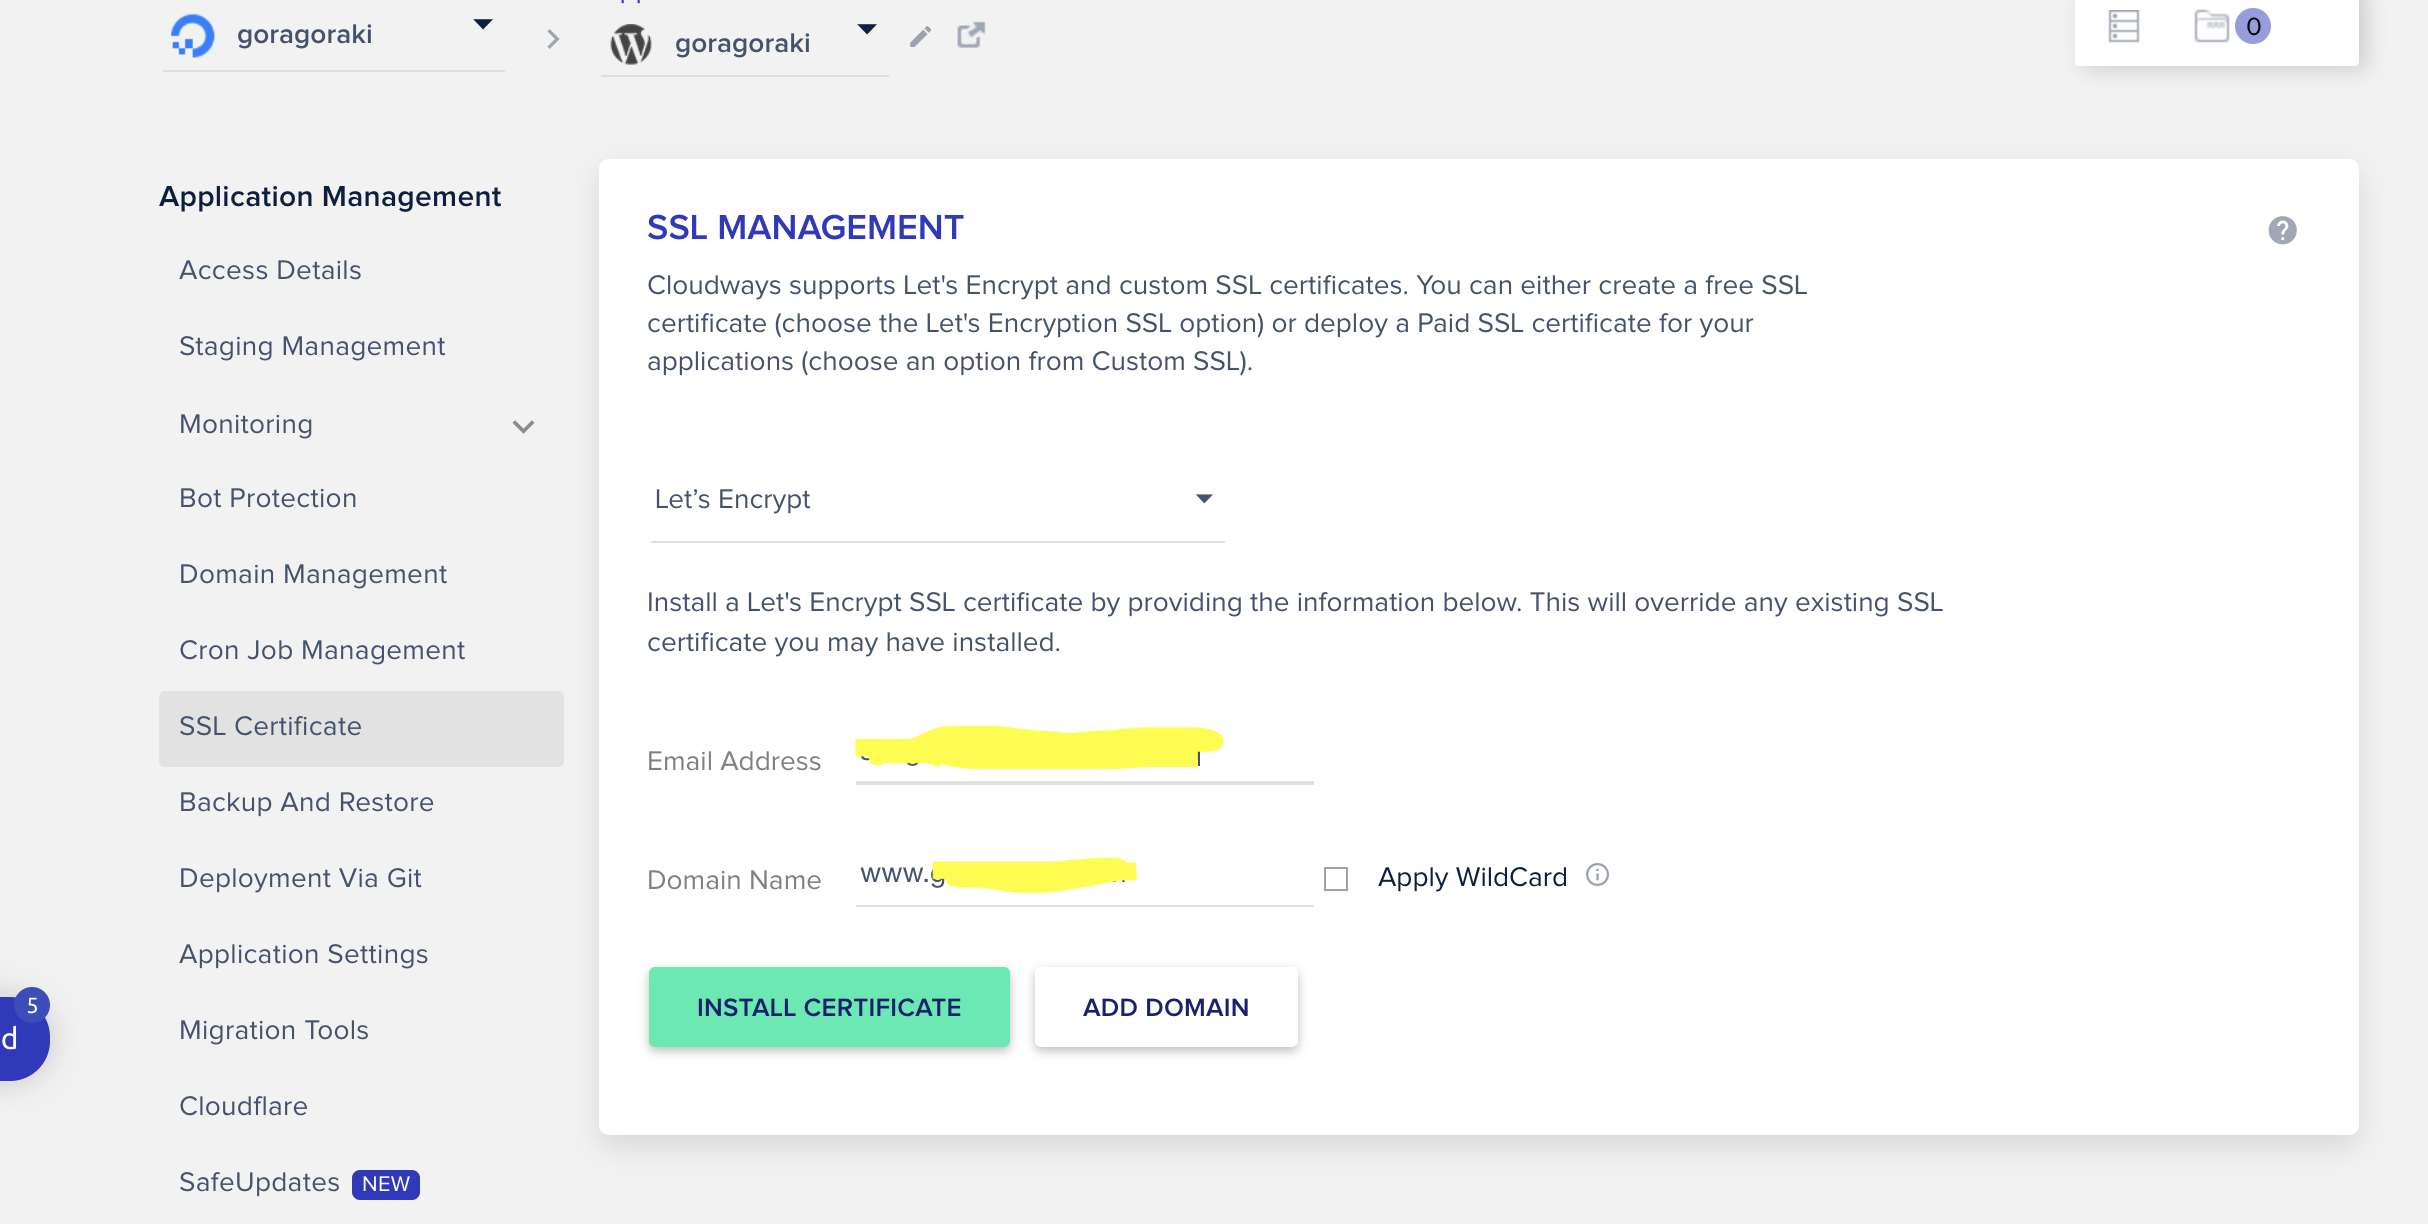The width and height of the screenshot is (2428, 1224).
Task: Click the DigitalOcean server logo icon
Action: point(192,36)
